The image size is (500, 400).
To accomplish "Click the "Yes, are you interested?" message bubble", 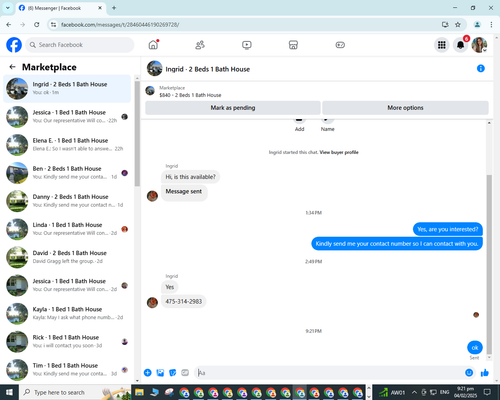I will pos(448,229).
